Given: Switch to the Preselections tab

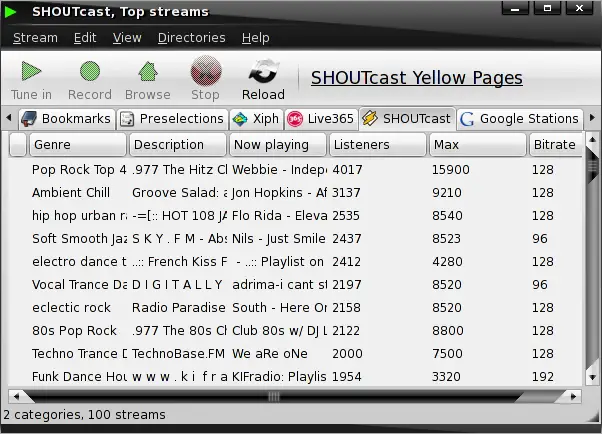Looking at the screenshot, I should pos(172,119).
